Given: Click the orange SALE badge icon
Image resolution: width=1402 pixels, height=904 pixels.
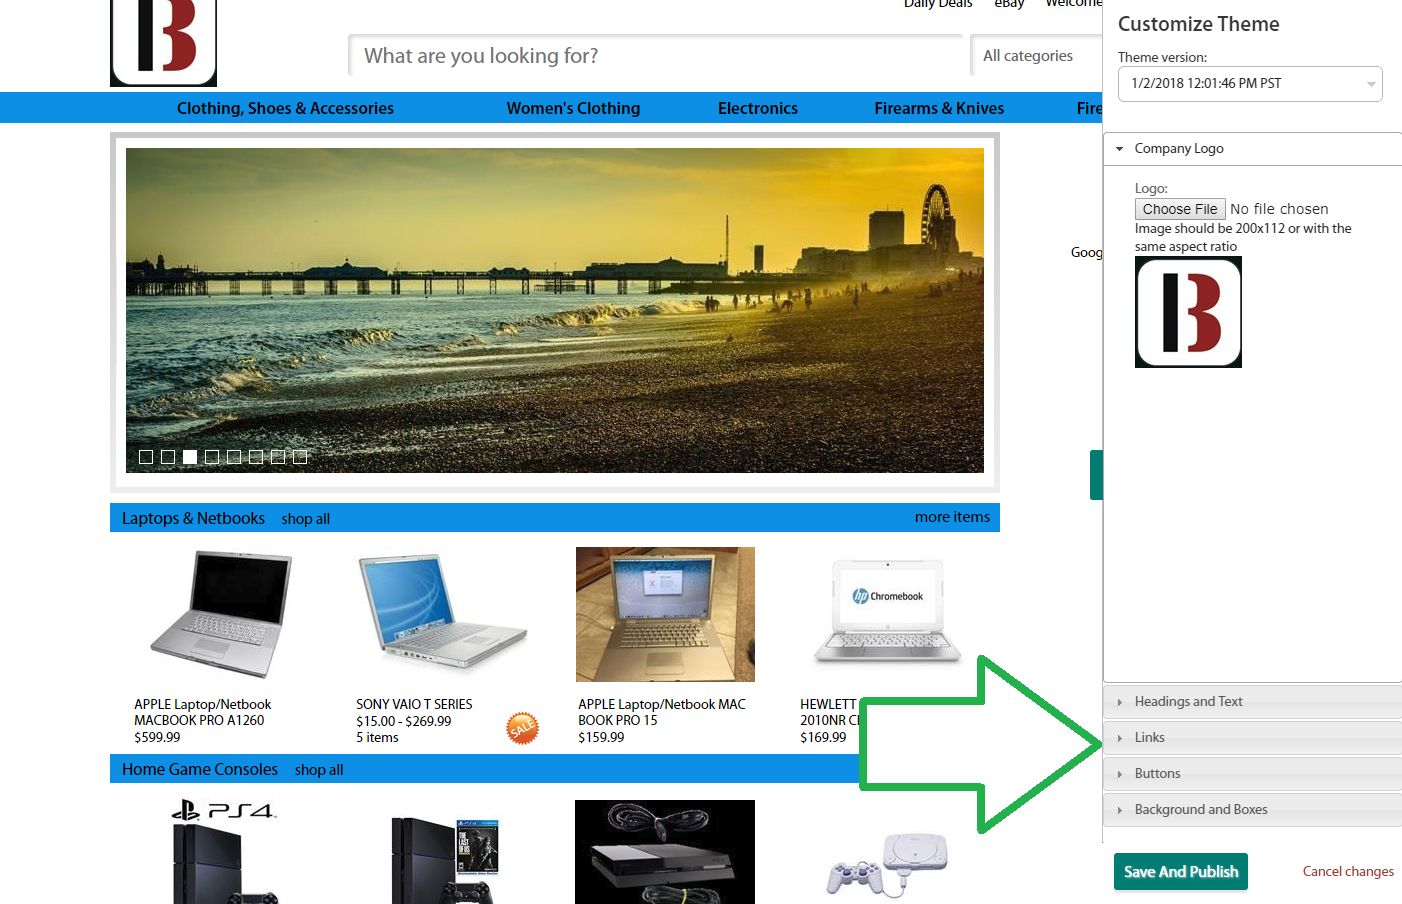Looking at the screenshot, I should tap(522, 728).
